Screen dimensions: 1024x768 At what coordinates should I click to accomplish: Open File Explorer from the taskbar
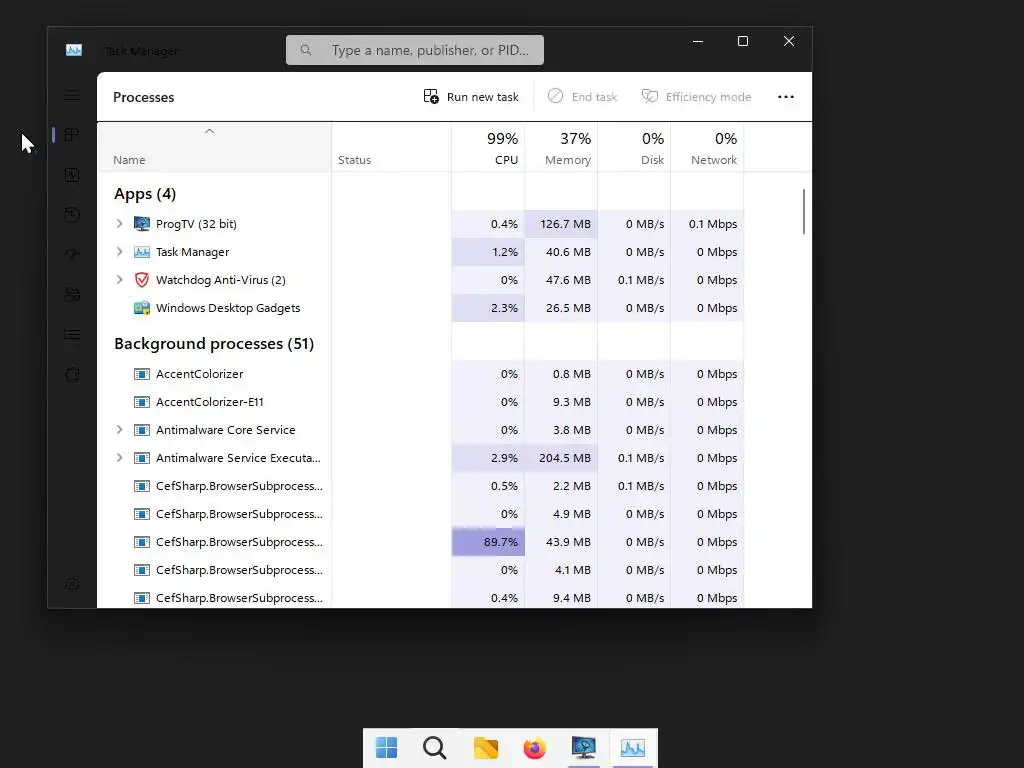[485, 748]
